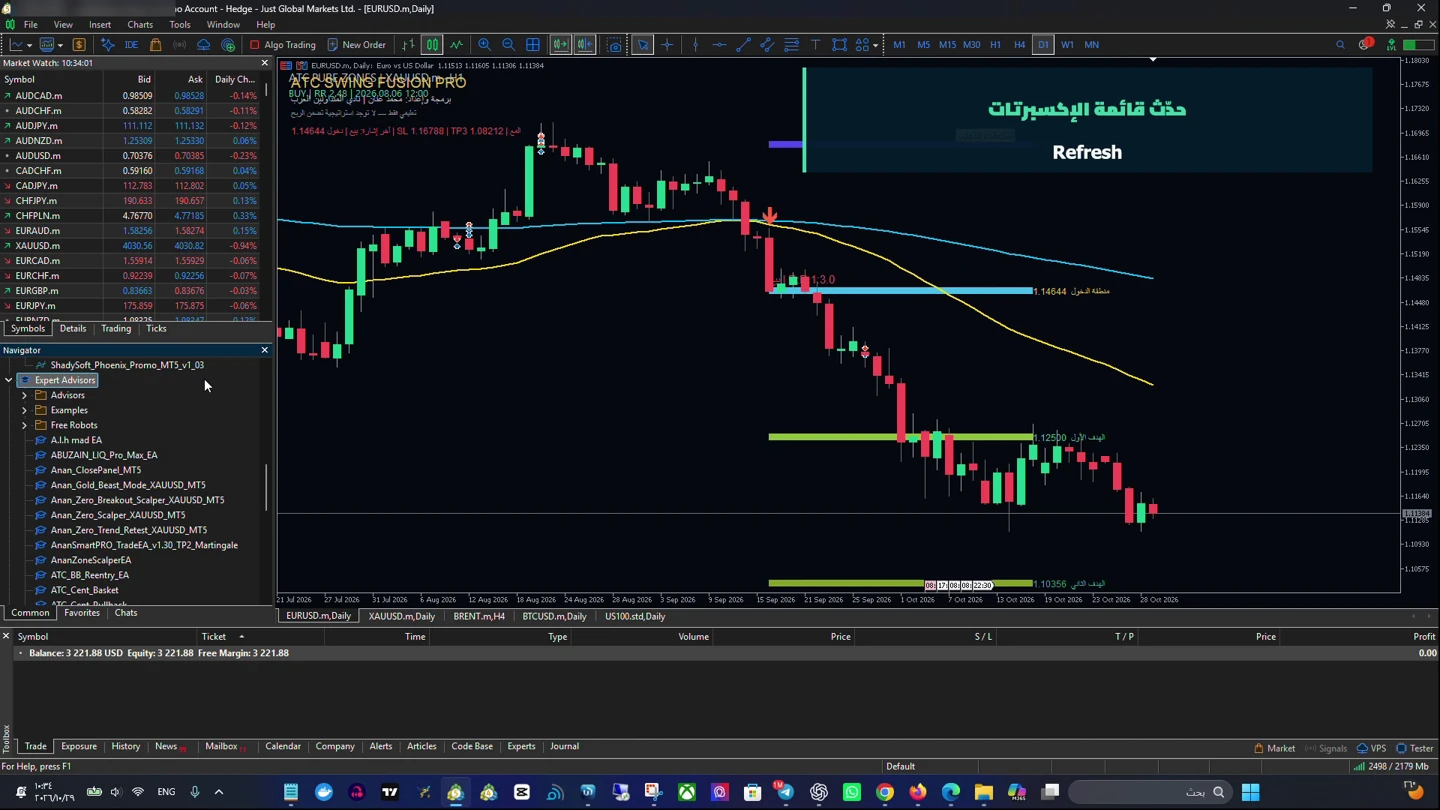
Task: Open Market link in Toolbox bar
Action: point(1275,749)
